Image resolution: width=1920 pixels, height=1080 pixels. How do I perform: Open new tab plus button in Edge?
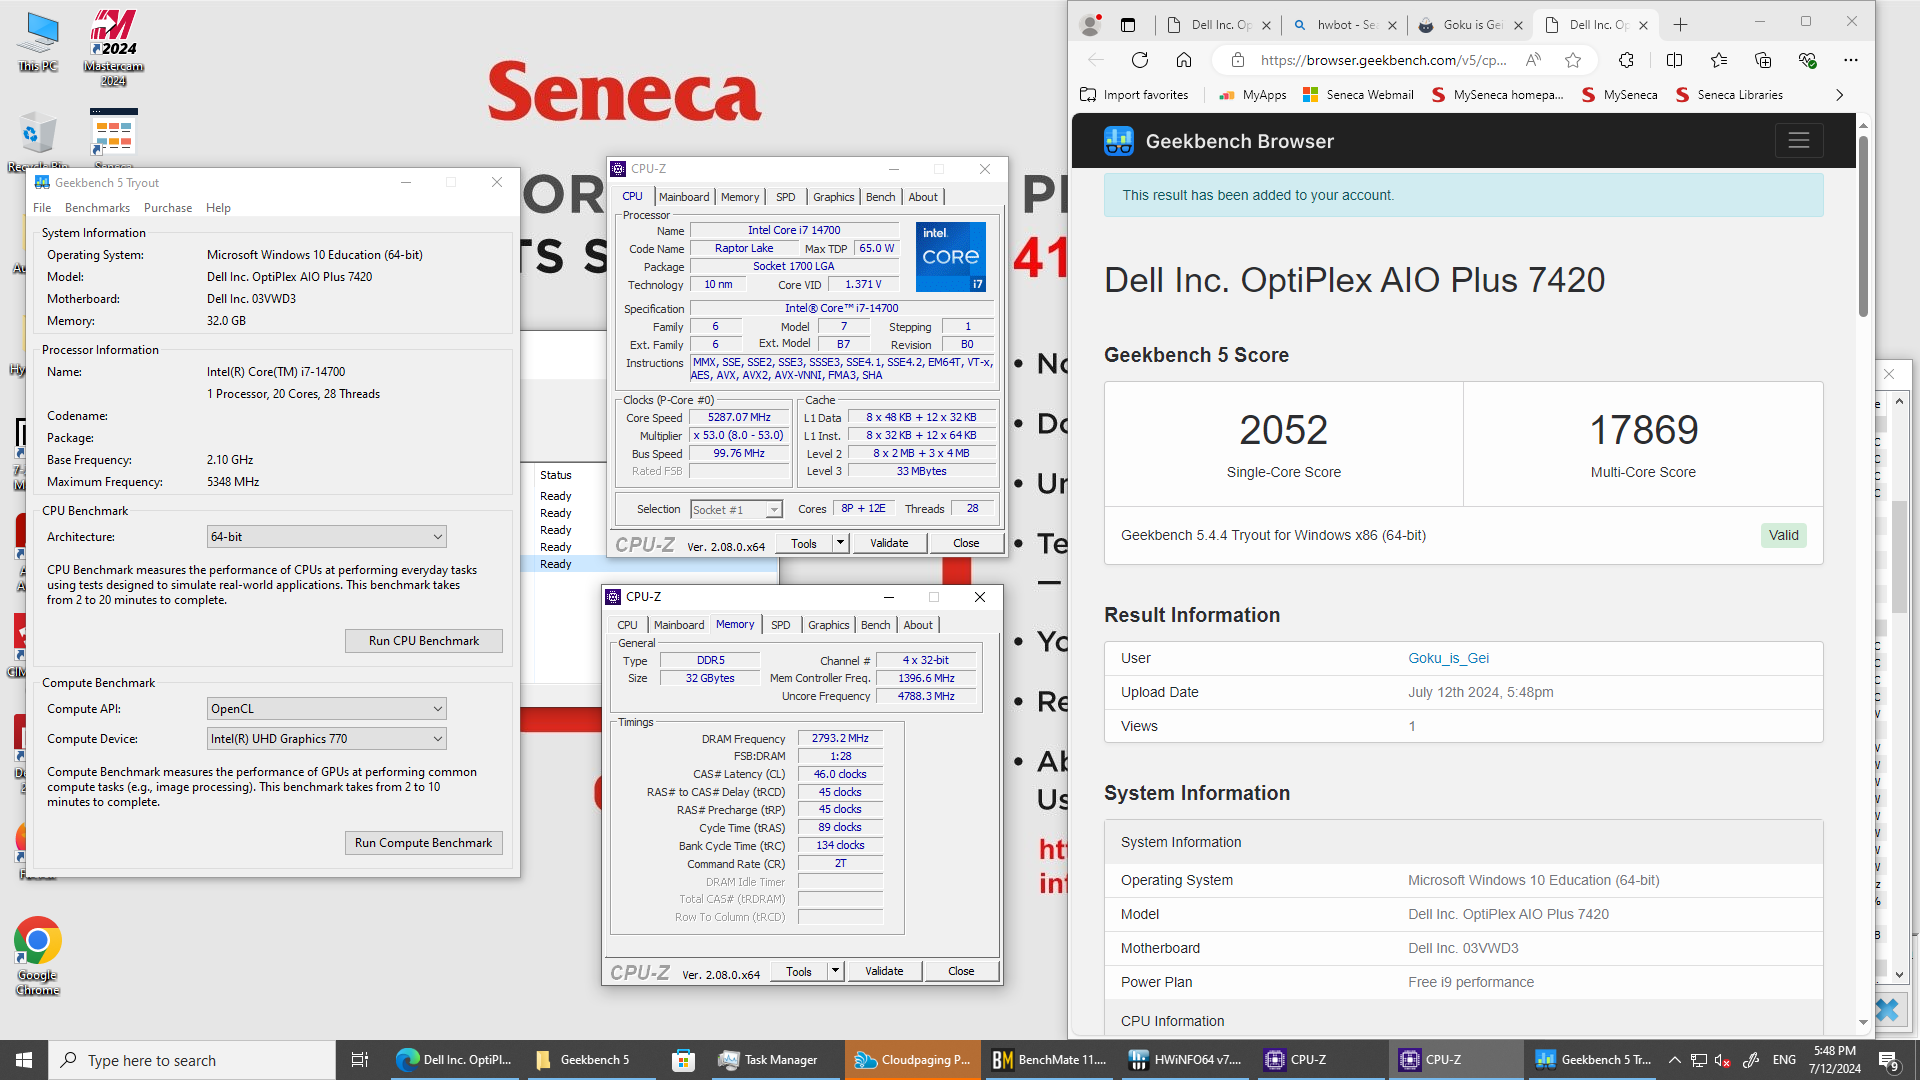[1680, 25]
